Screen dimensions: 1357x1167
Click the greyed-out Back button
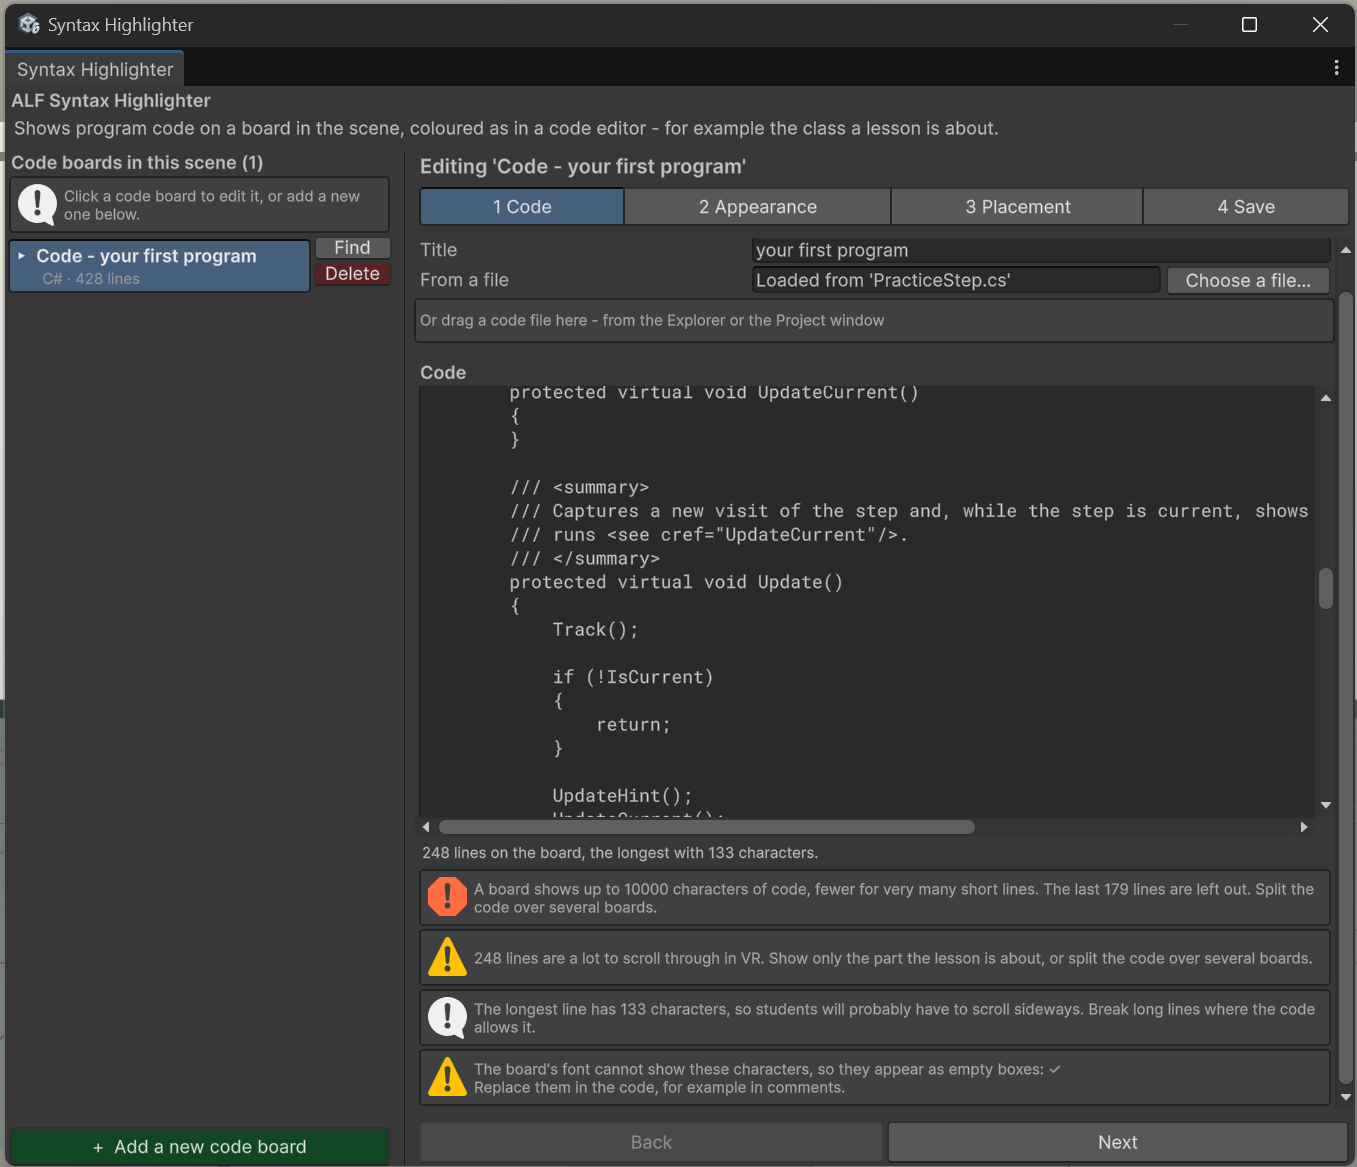pos(651,1142)
